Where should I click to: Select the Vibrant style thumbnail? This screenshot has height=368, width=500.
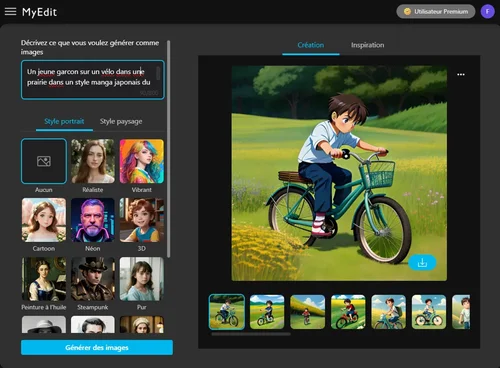coord(142,161)
